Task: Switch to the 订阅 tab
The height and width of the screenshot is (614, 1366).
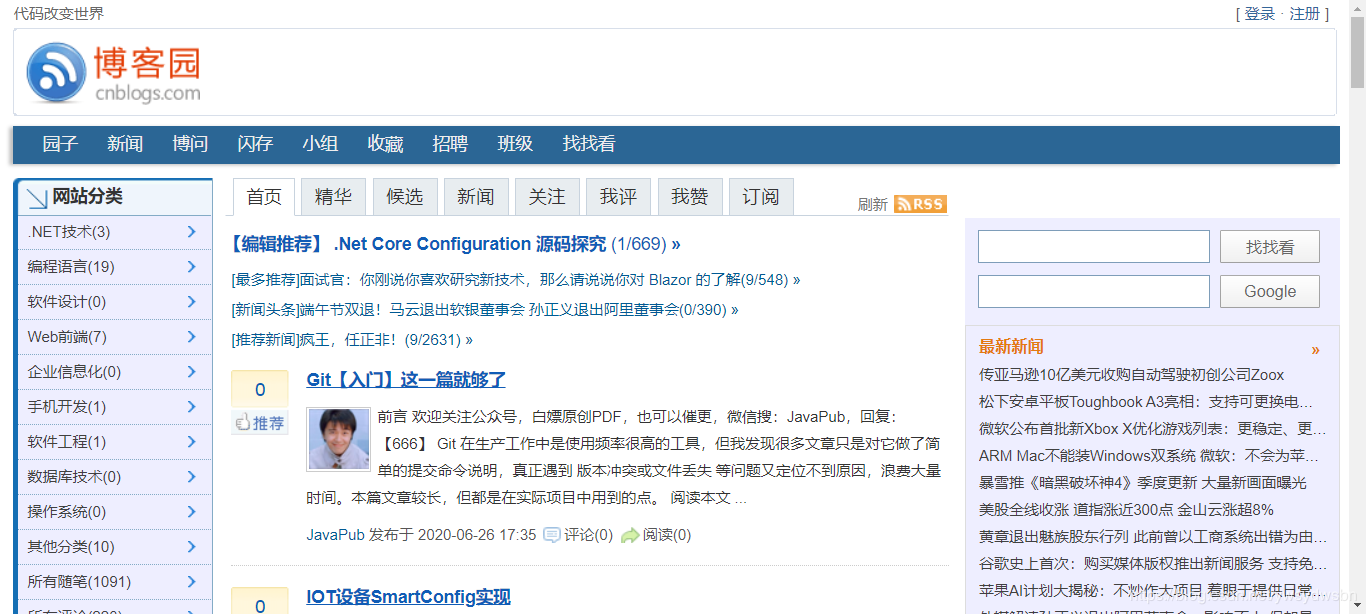Action: pyautogui.click(x=761, y=197)
